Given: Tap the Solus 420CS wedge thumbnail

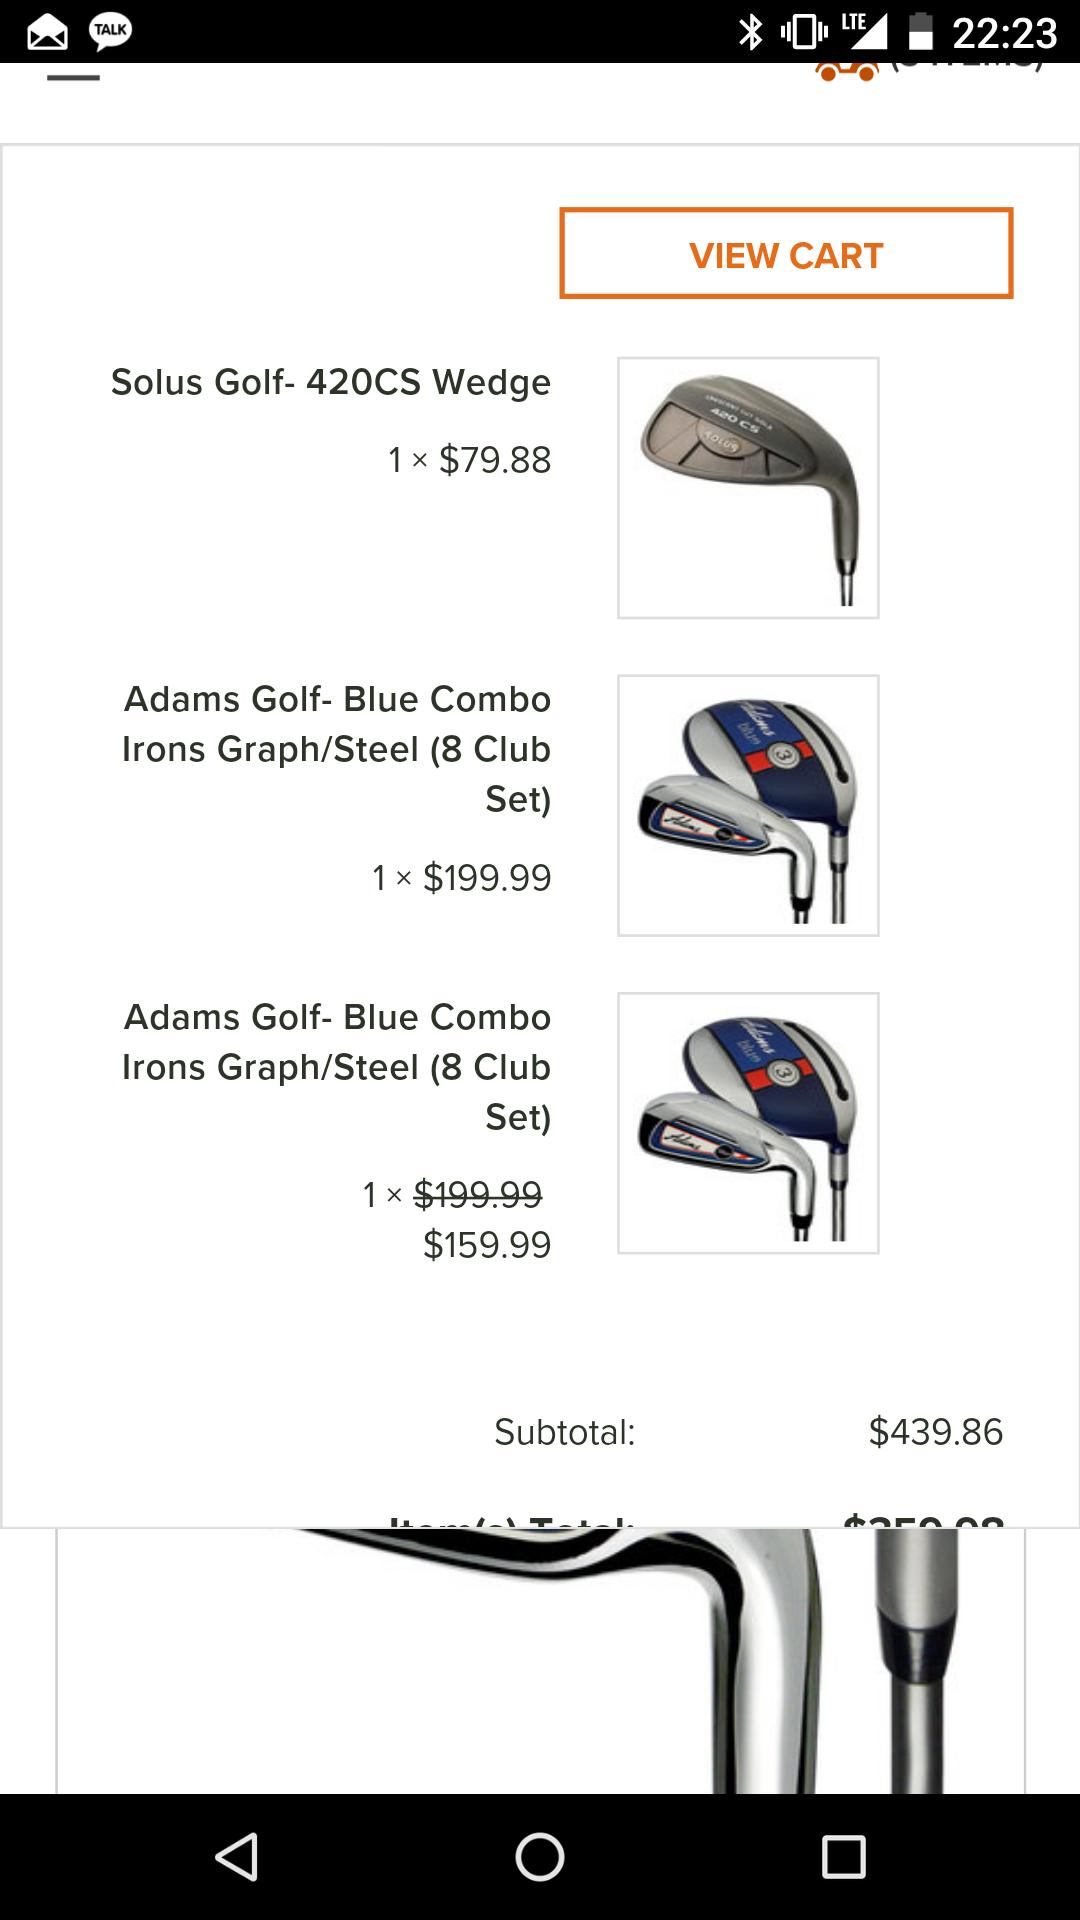Looking at the screenshot, I should coord(748,488).
